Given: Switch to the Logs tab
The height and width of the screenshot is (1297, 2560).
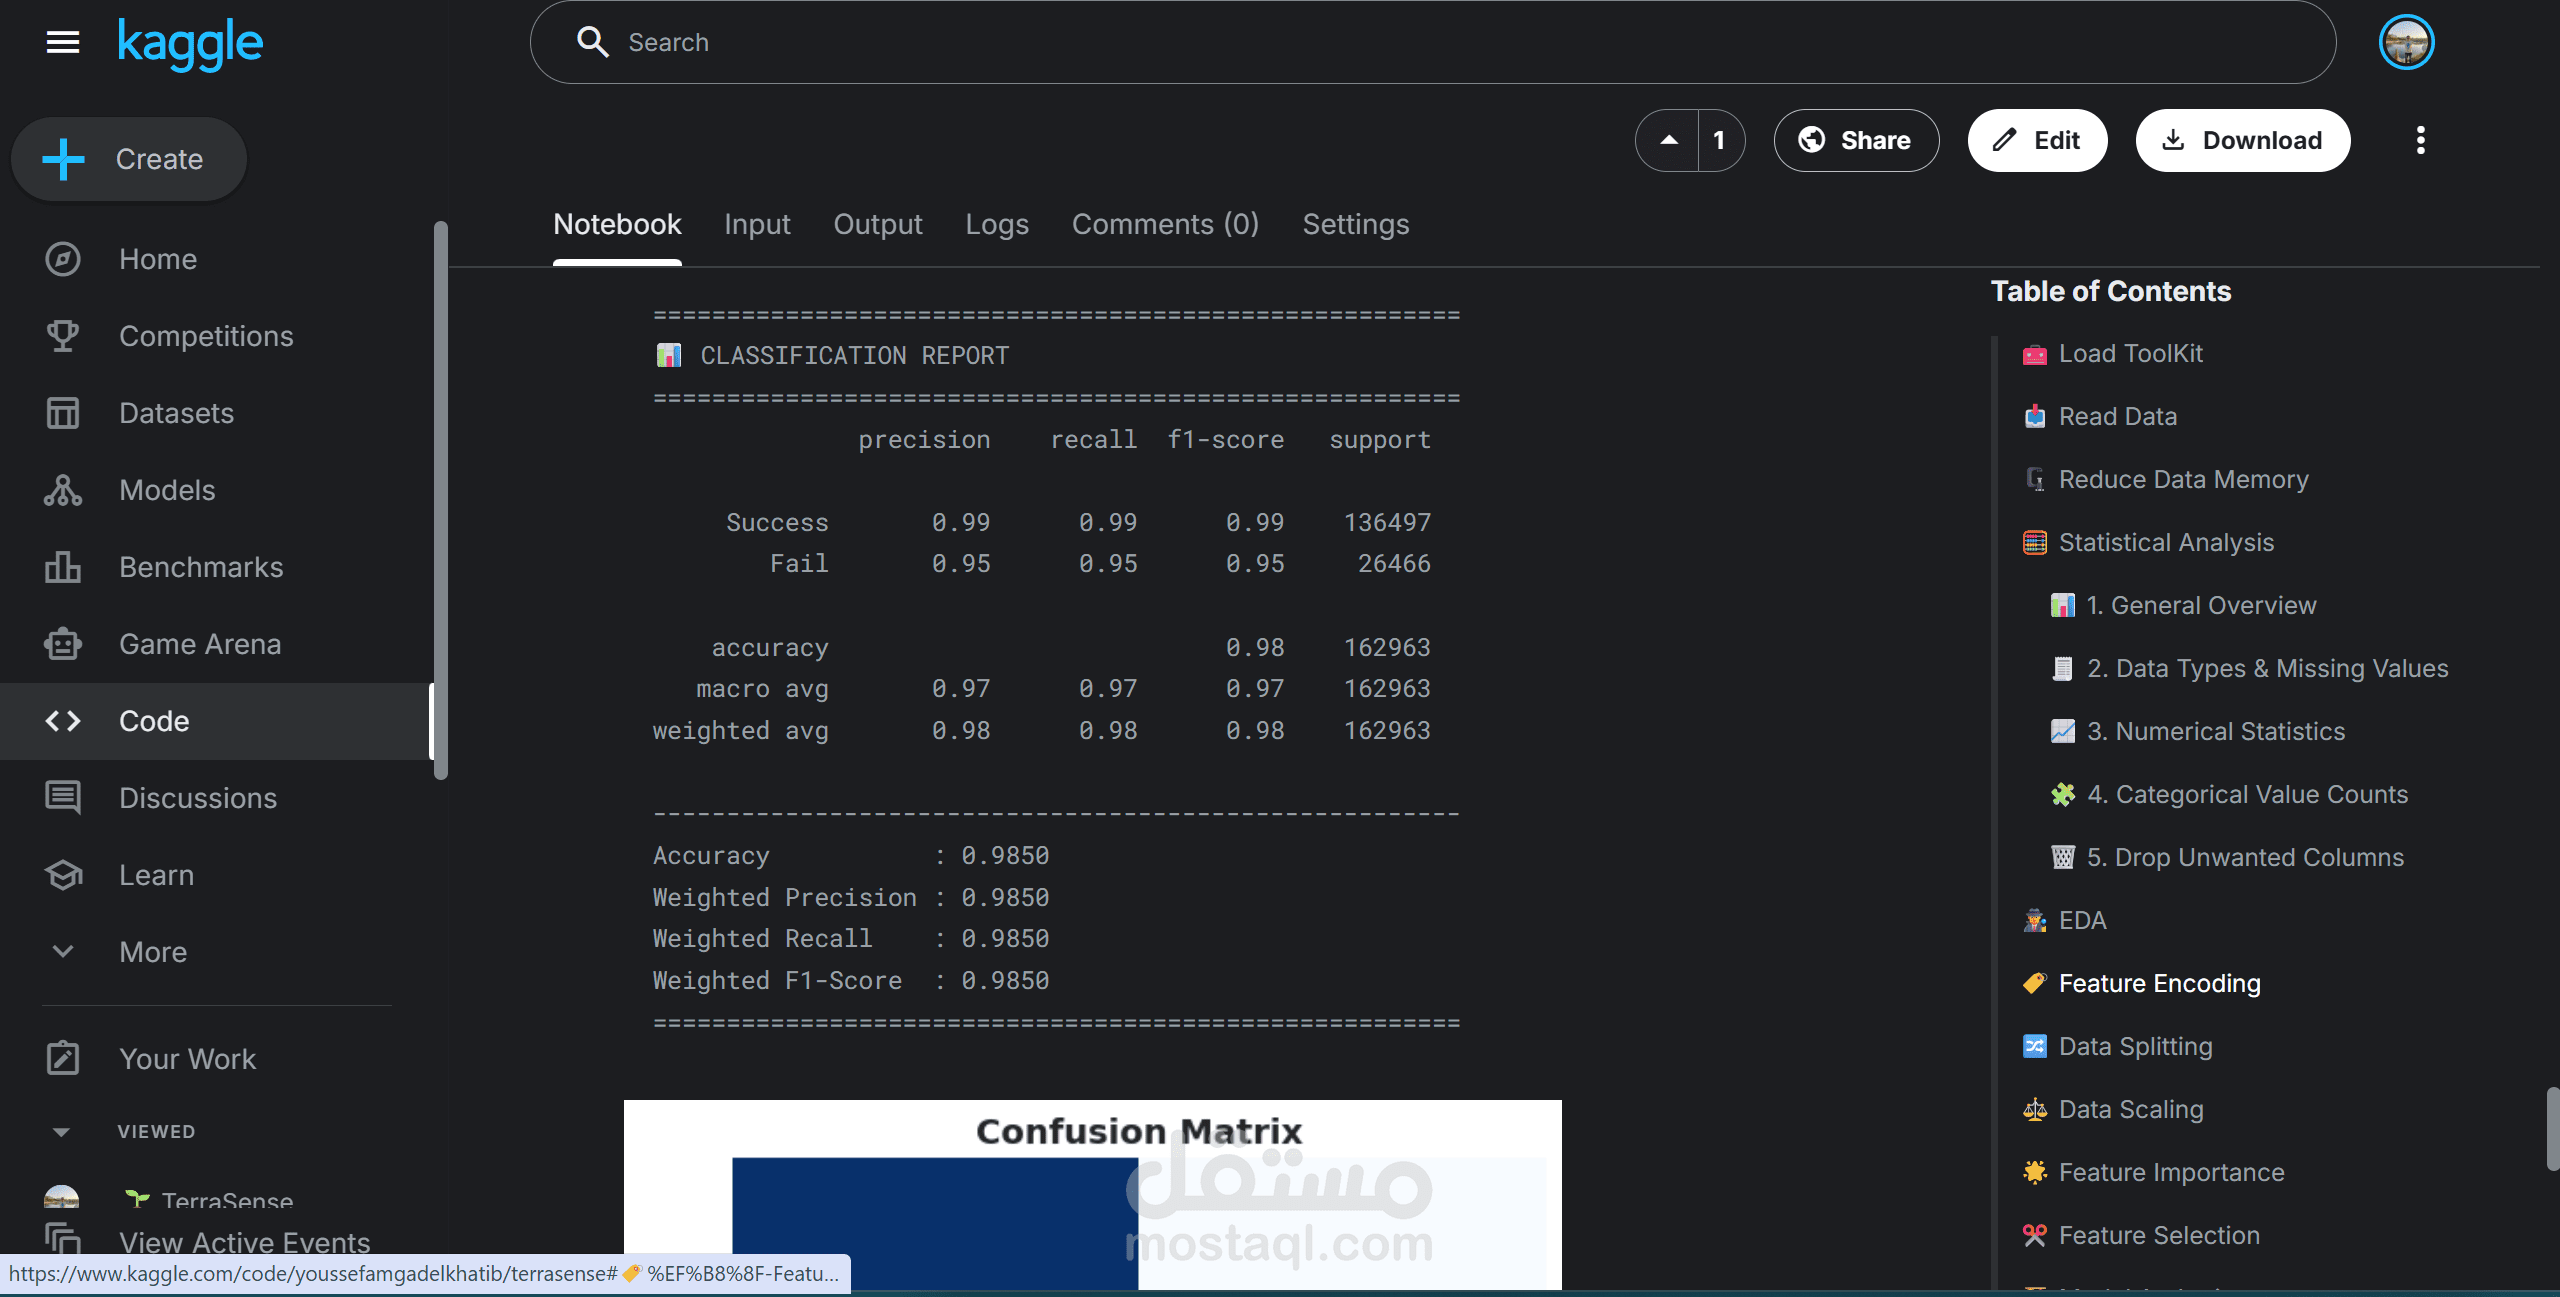Looking at the screenshot, I should pyautogui.click(x=996, y=224).
